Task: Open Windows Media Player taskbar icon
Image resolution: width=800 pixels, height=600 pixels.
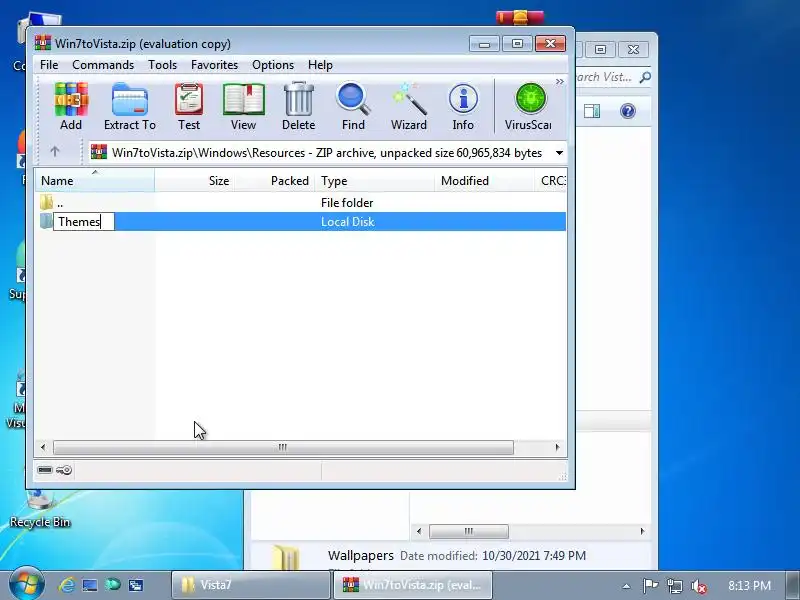Action: (x=112, y=585)
